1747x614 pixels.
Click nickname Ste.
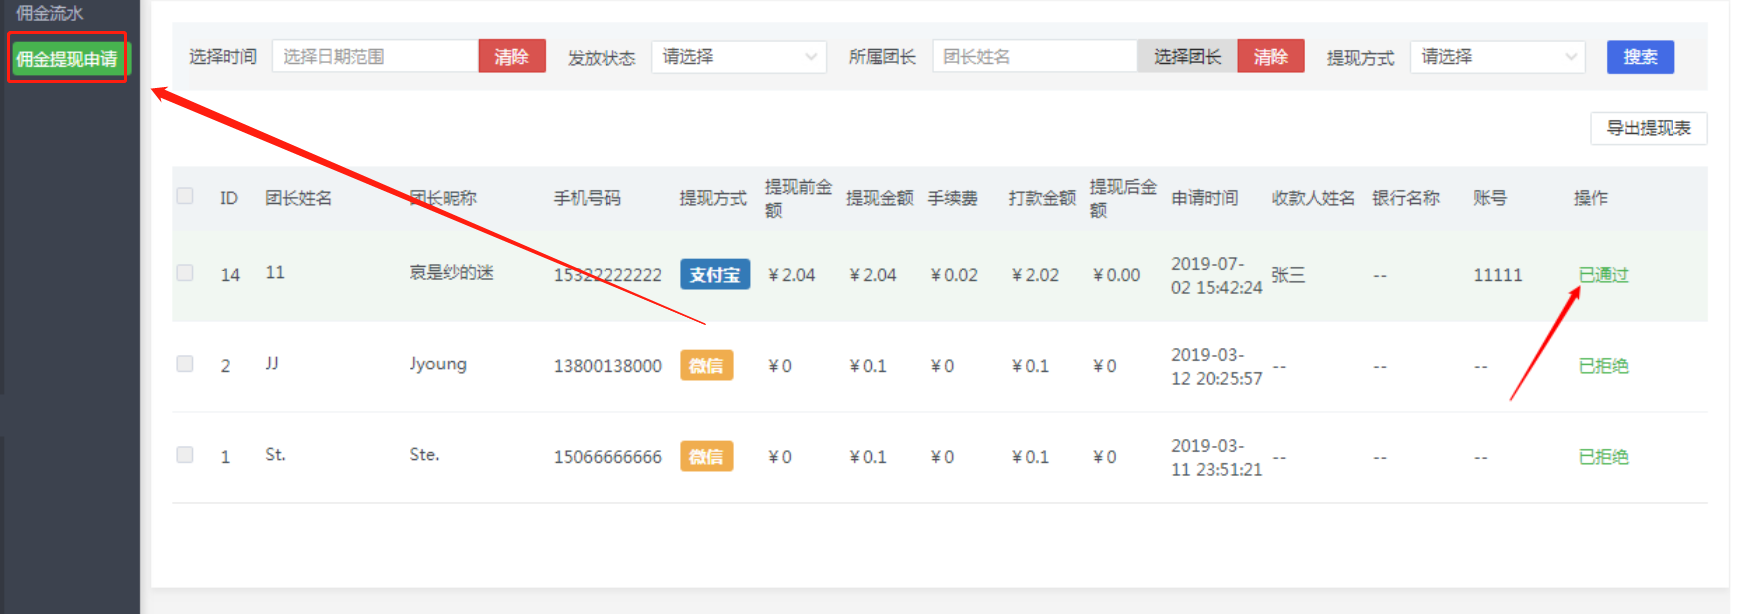click(424, 455)
